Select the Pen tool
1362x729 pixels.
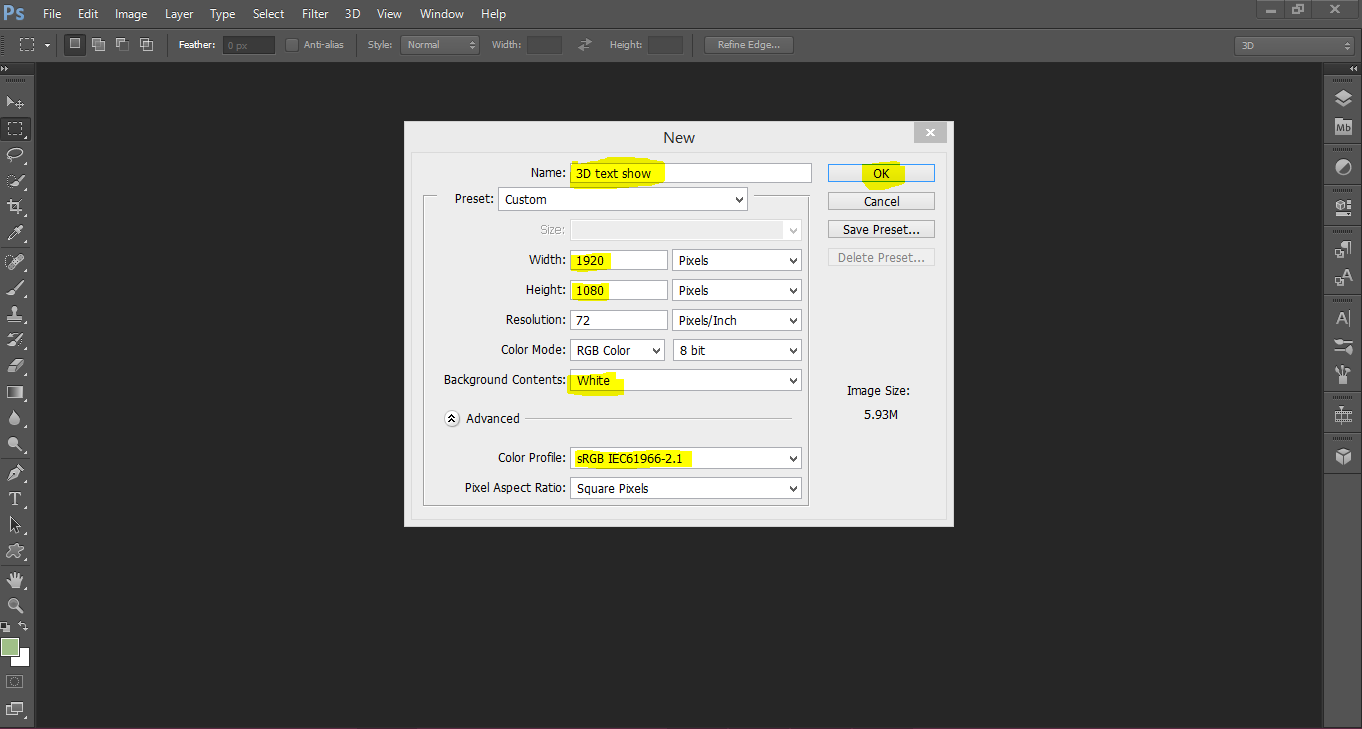click(x=15, y=473)
